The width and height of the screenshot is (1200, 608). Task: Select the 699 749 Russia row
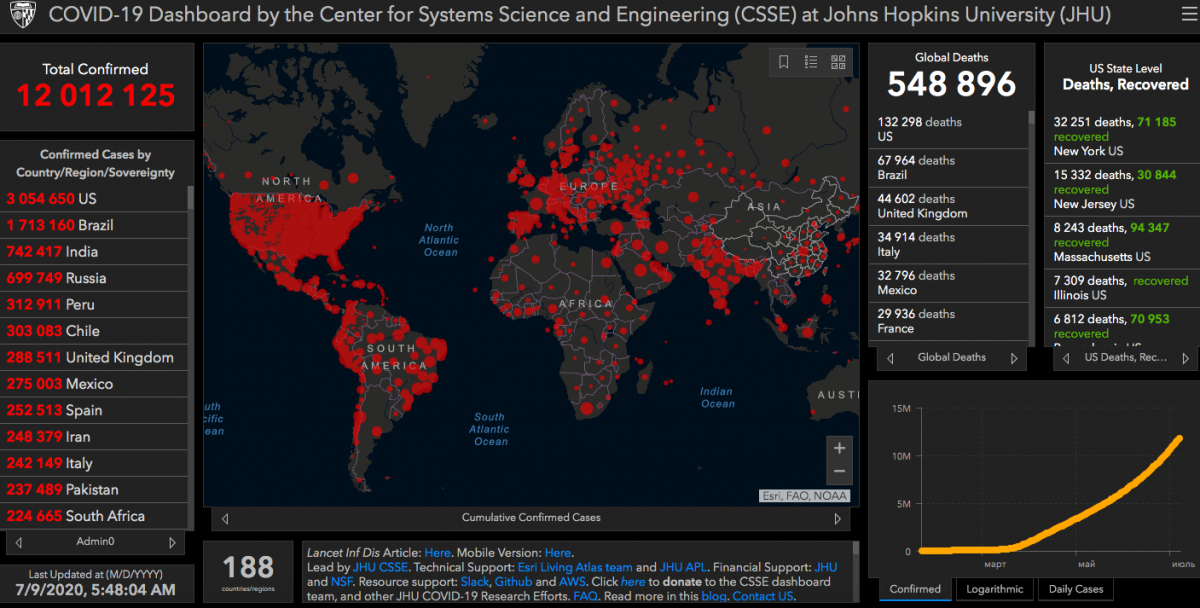(x=96, y=278)
